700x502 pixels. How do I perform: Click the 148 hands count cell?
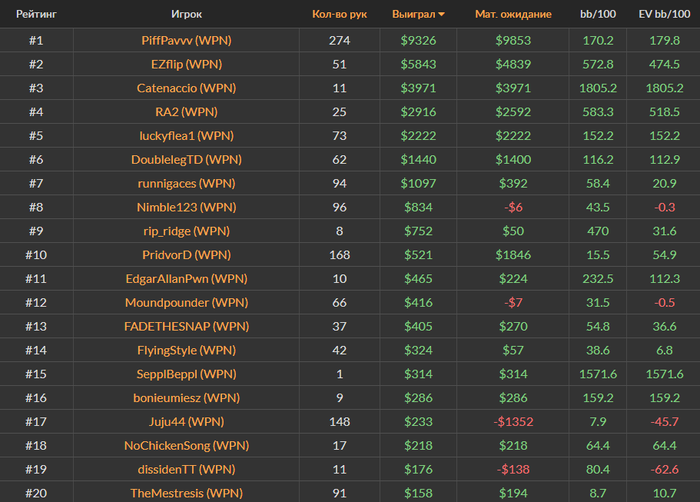pyautogui.click(x=339, y=422)
